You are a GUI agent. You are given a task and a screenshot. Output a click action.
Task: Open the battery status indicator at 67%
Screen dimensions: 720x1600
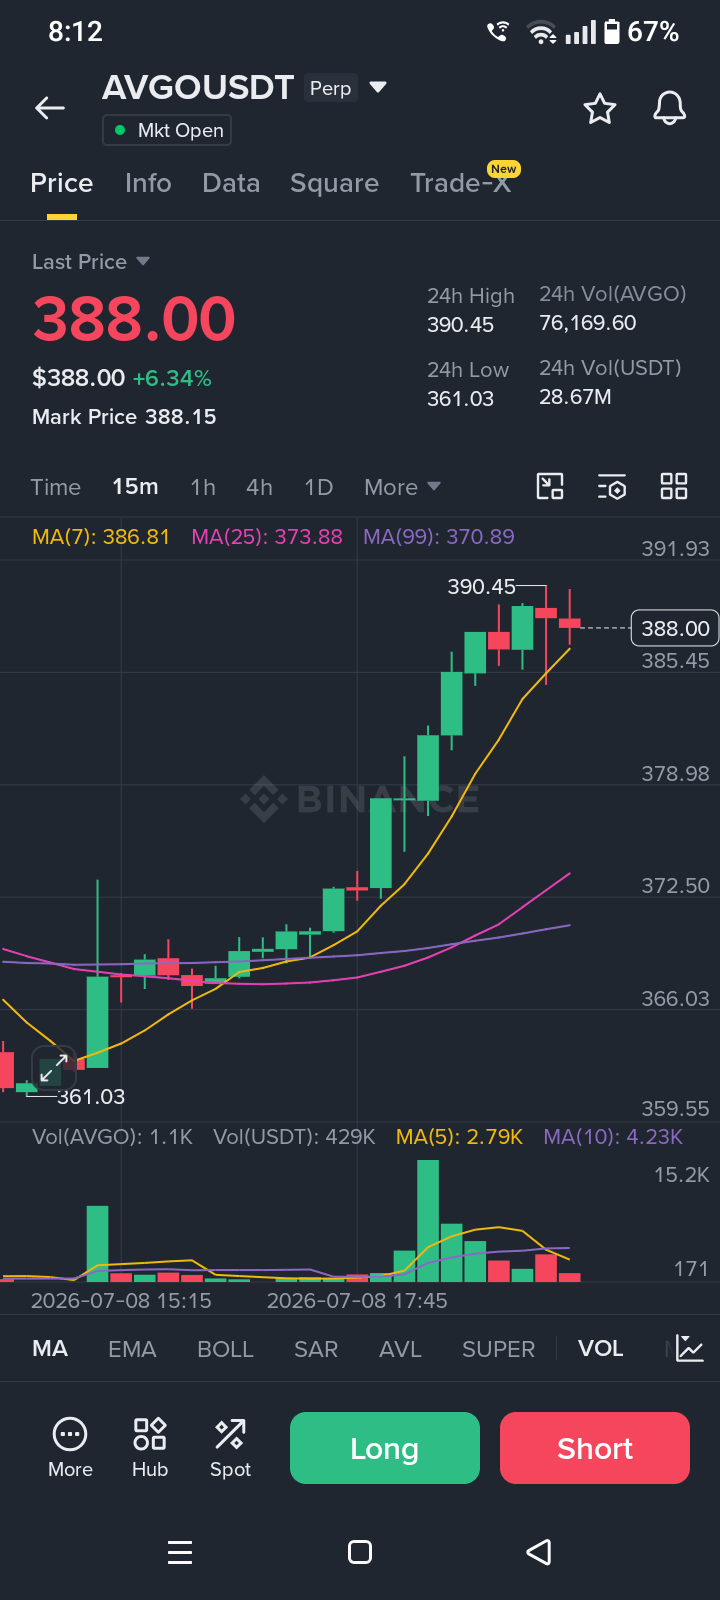(x=642, y=32)
